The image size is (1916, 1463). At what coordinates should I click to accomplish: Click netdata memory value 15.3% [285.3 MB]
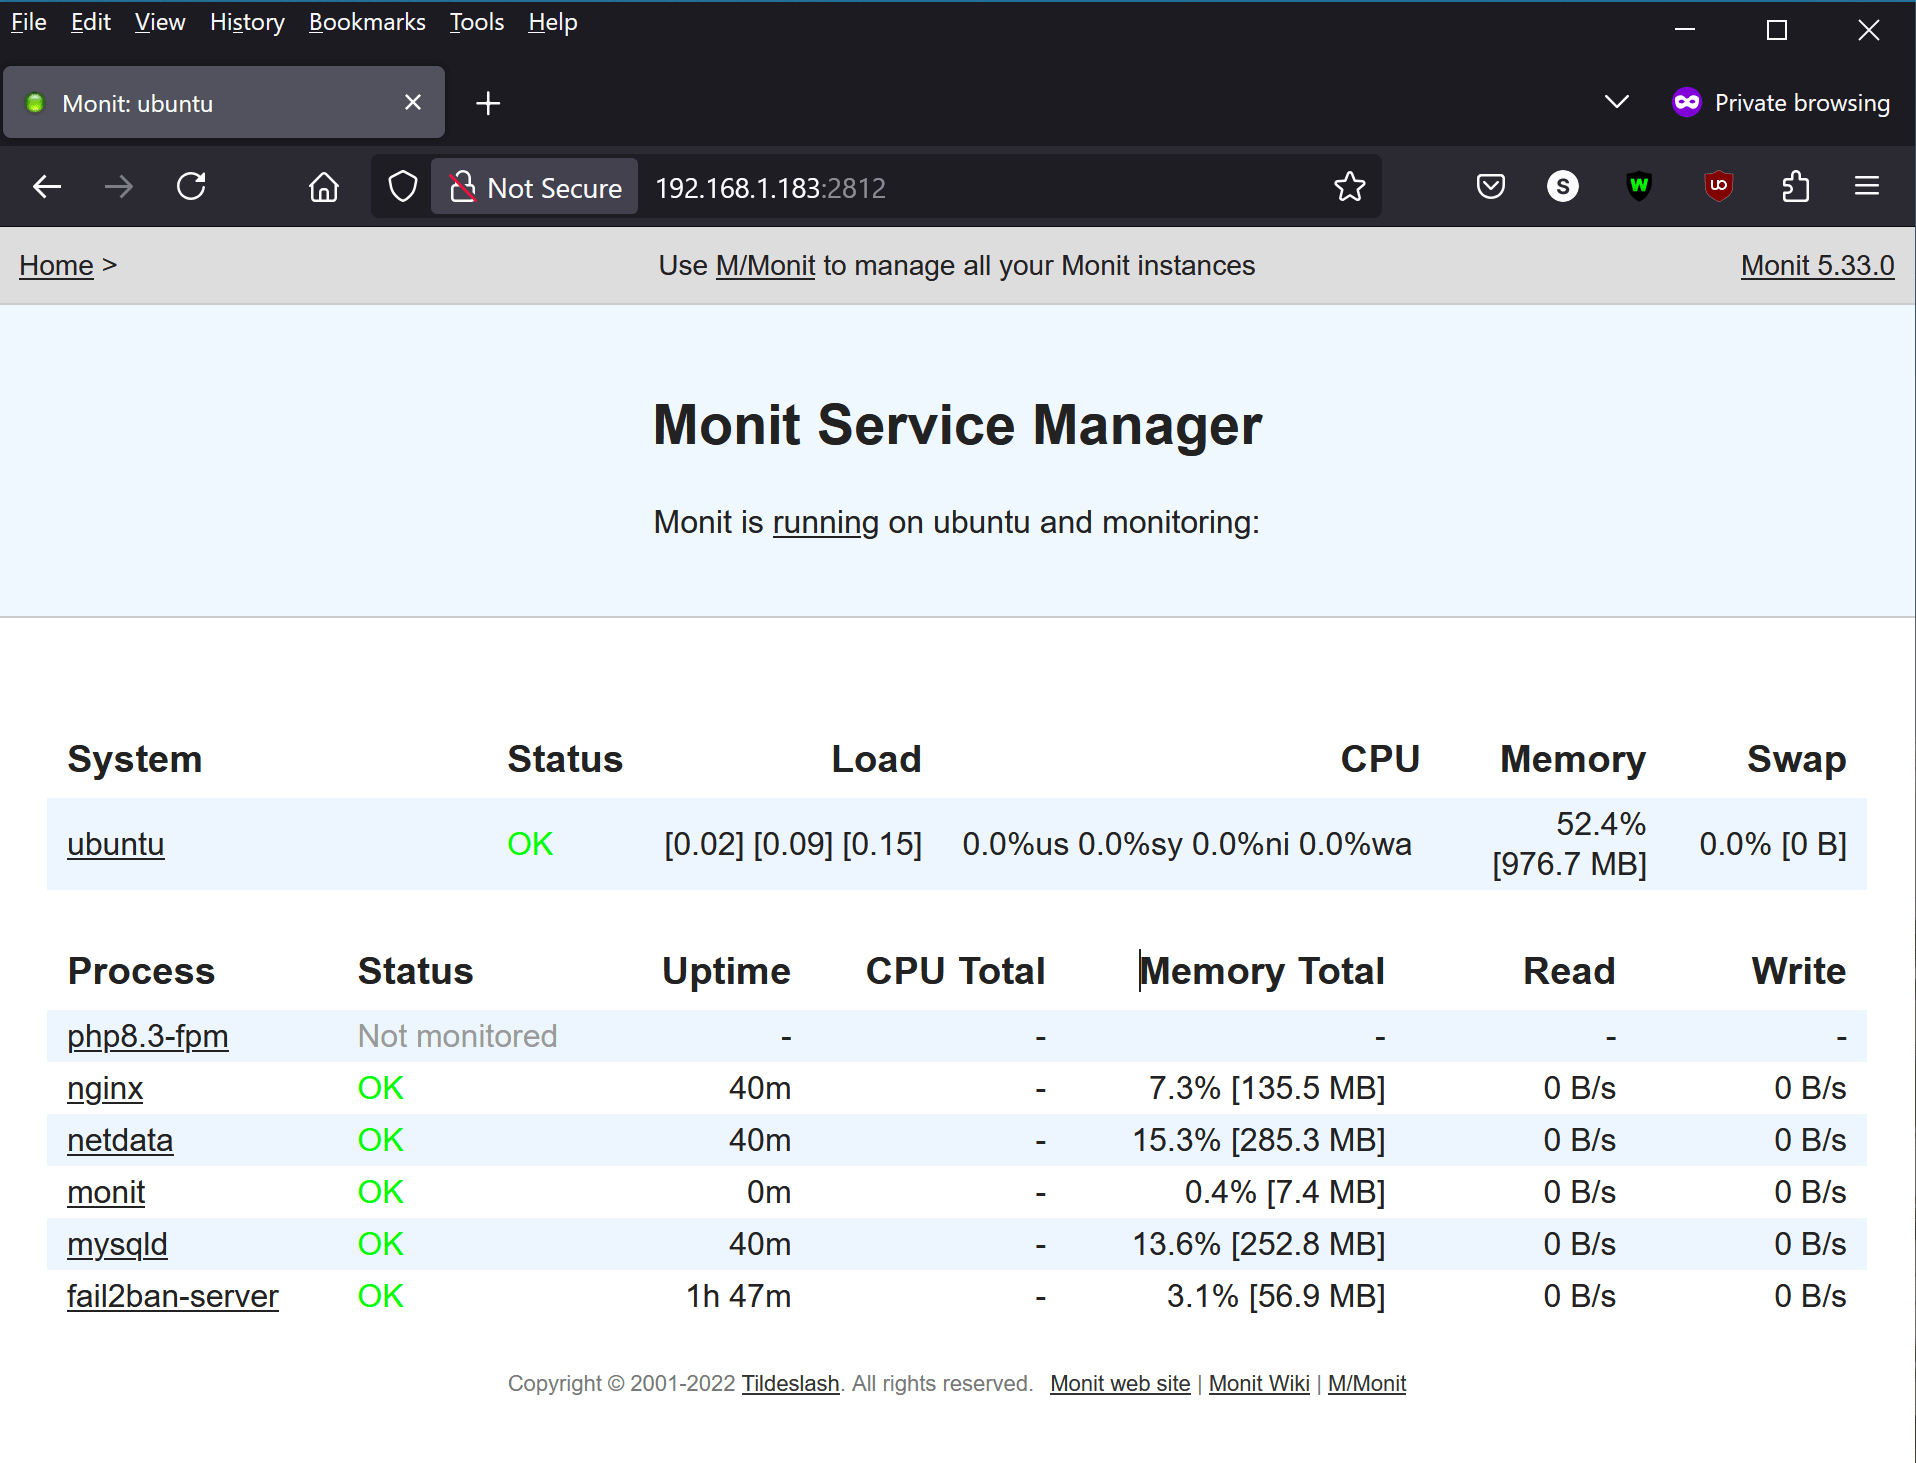coord(1259,1140)
